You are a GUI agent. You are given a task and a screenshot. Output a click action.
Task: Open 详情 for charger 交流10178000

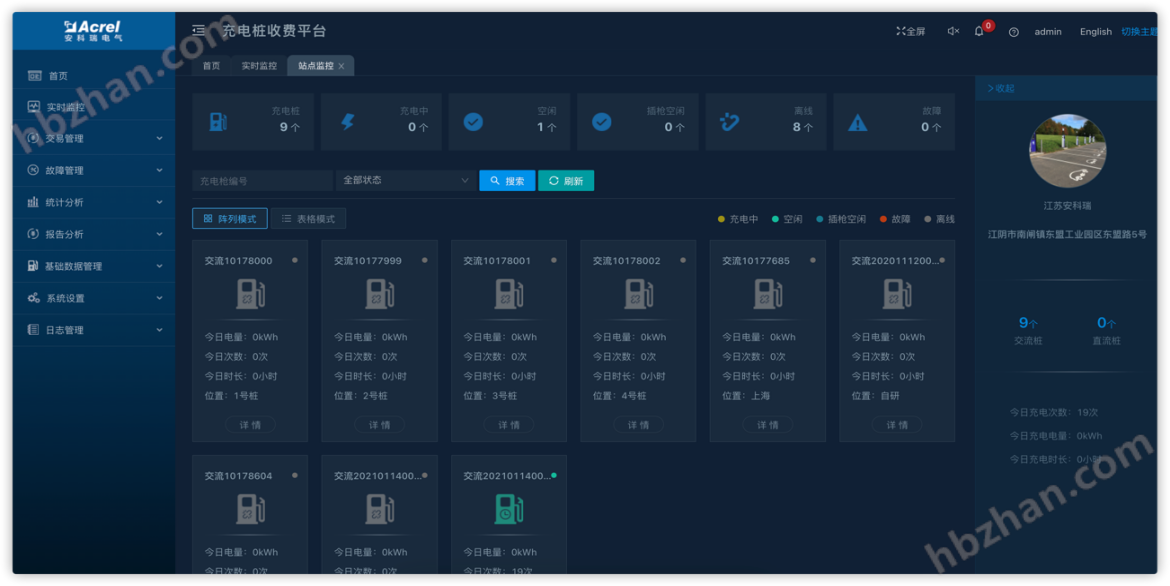tap(250, 424)
